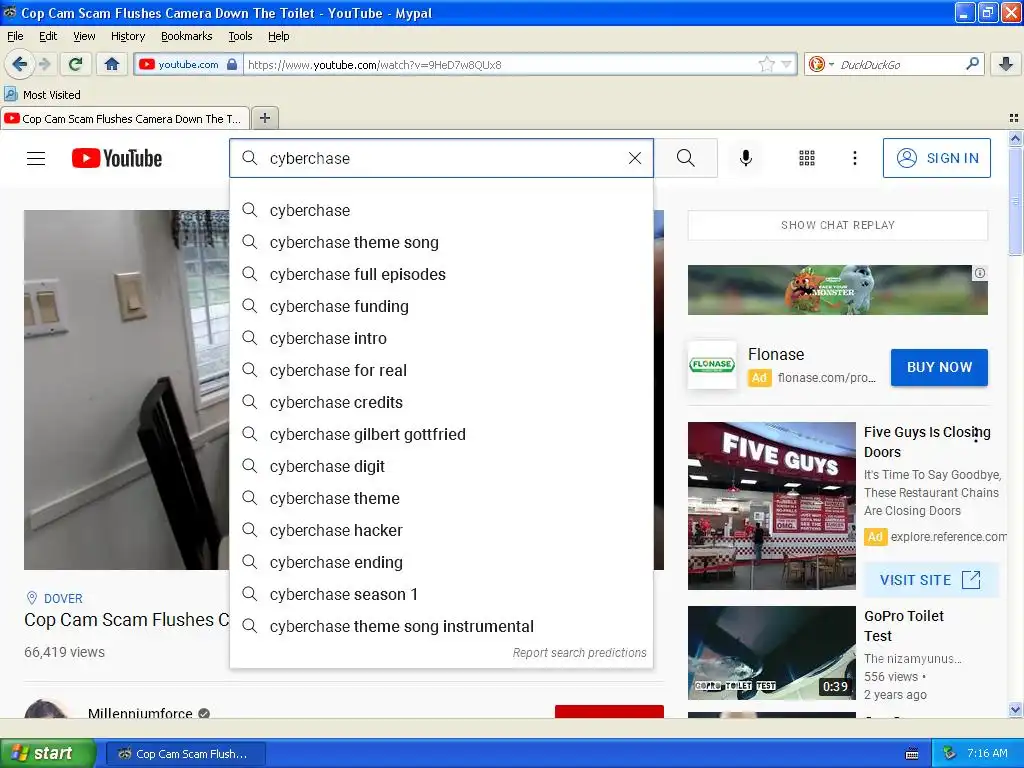Open the DuckDuckGo search engine selector
Viewport: 1024px width, 768px height.
[x=821, y=64]
